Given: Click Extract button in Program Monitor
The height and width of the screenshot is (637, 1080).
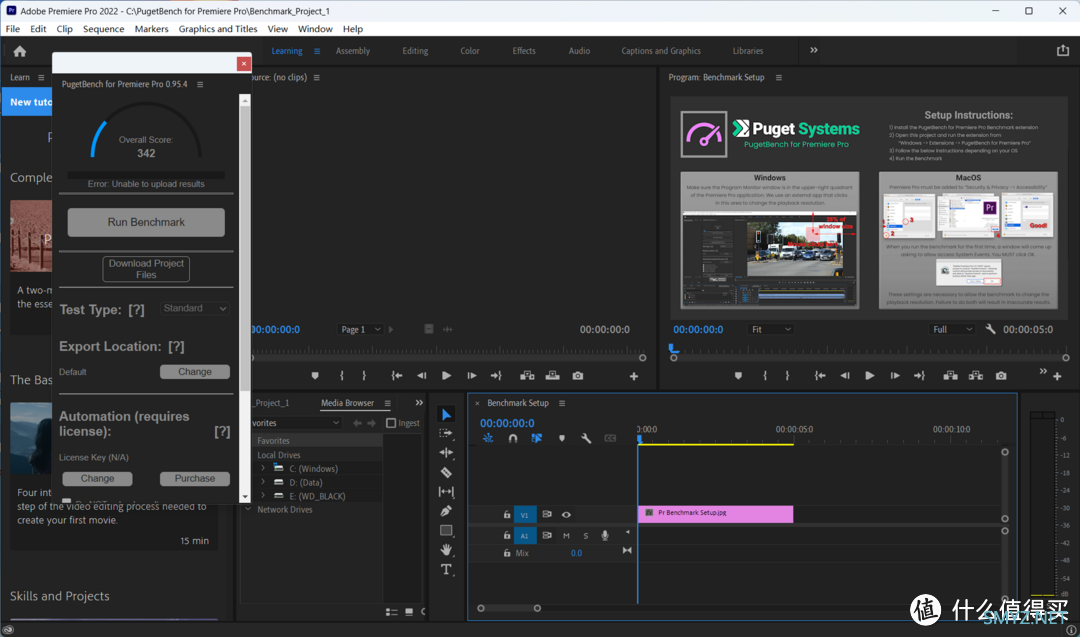Looking at the screenshot, I should [x=976, y=376].
